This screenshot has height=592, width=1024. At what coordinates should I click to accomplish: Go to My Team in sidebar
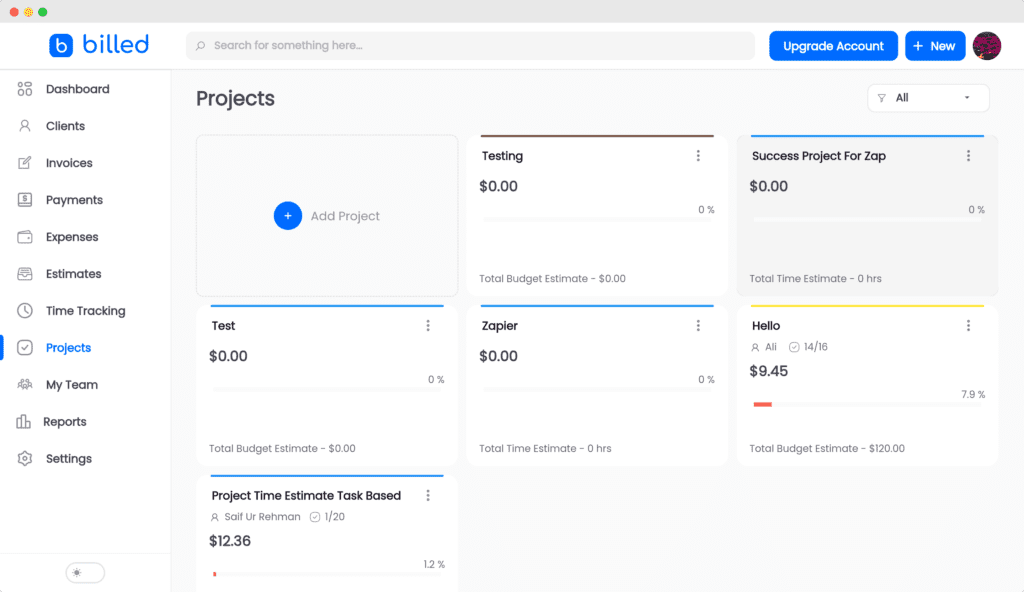pyautogui.click(x=71, y=385)
